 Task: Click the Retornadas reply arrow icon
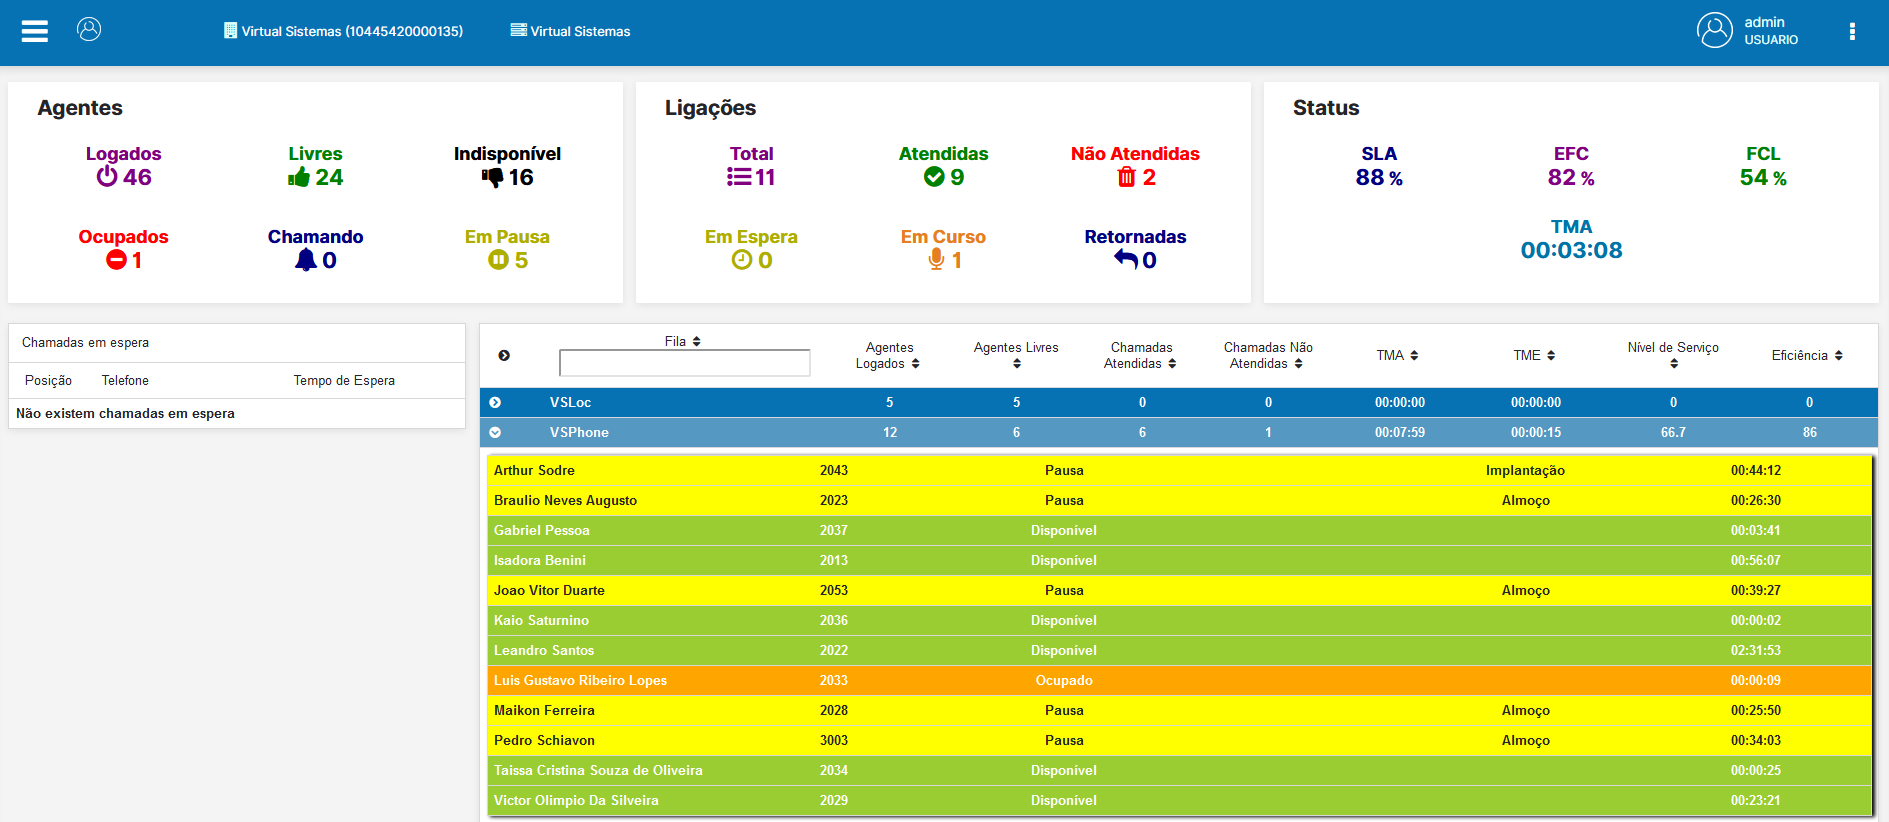[1126, 259]
